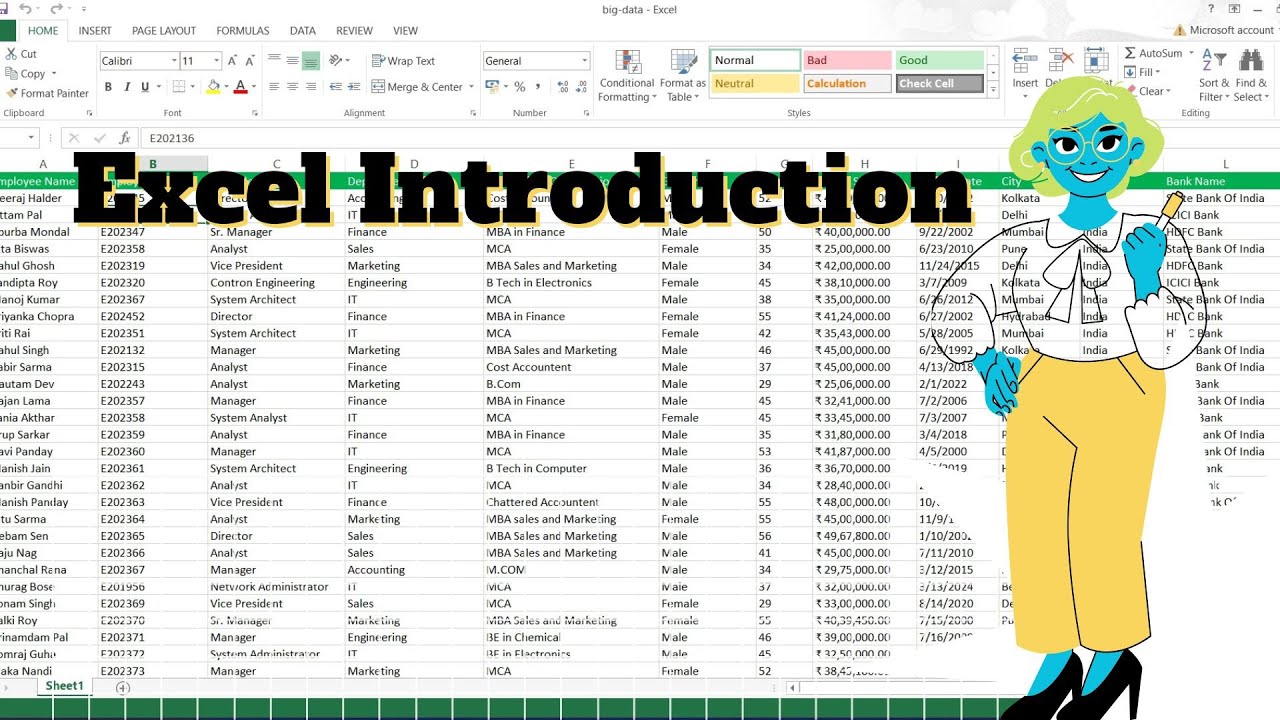Image resolution: width=1280 pixels, height=720 pixels.
Task: Open the Font dialog launcher
Action: 255,114
